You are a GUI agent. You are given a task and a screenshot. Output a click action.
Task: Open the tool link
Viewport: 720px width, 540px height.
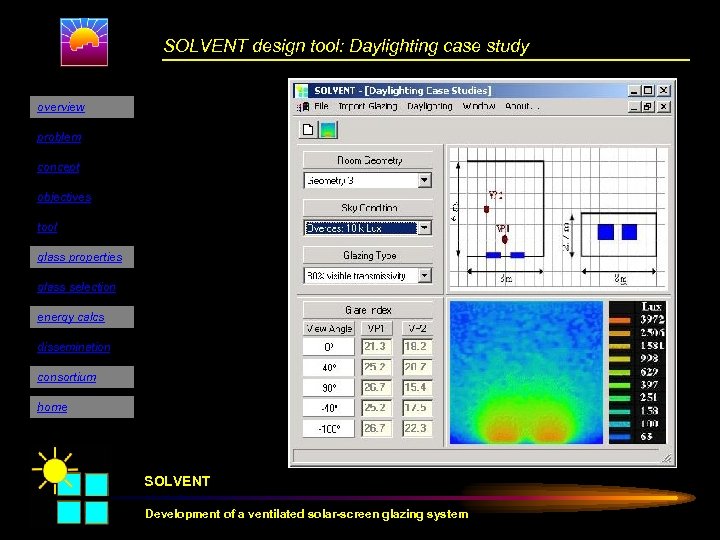(x=47, y=227)
